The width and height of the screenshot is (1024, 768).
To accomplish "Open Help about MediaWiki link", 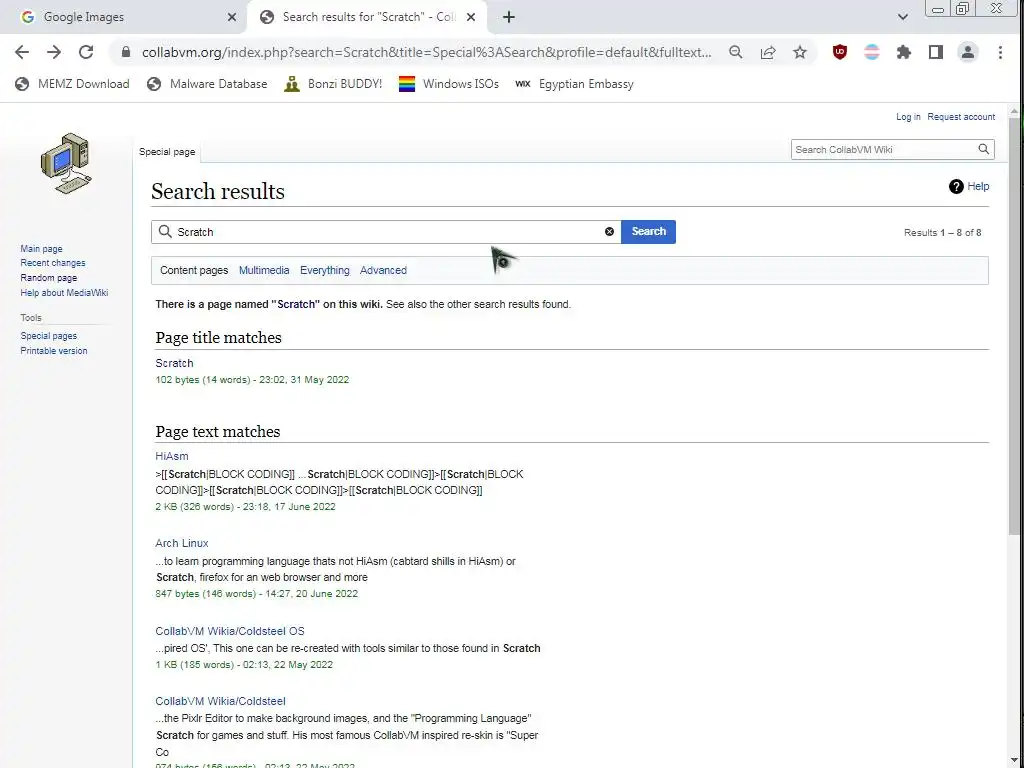I will coord(64,293).
